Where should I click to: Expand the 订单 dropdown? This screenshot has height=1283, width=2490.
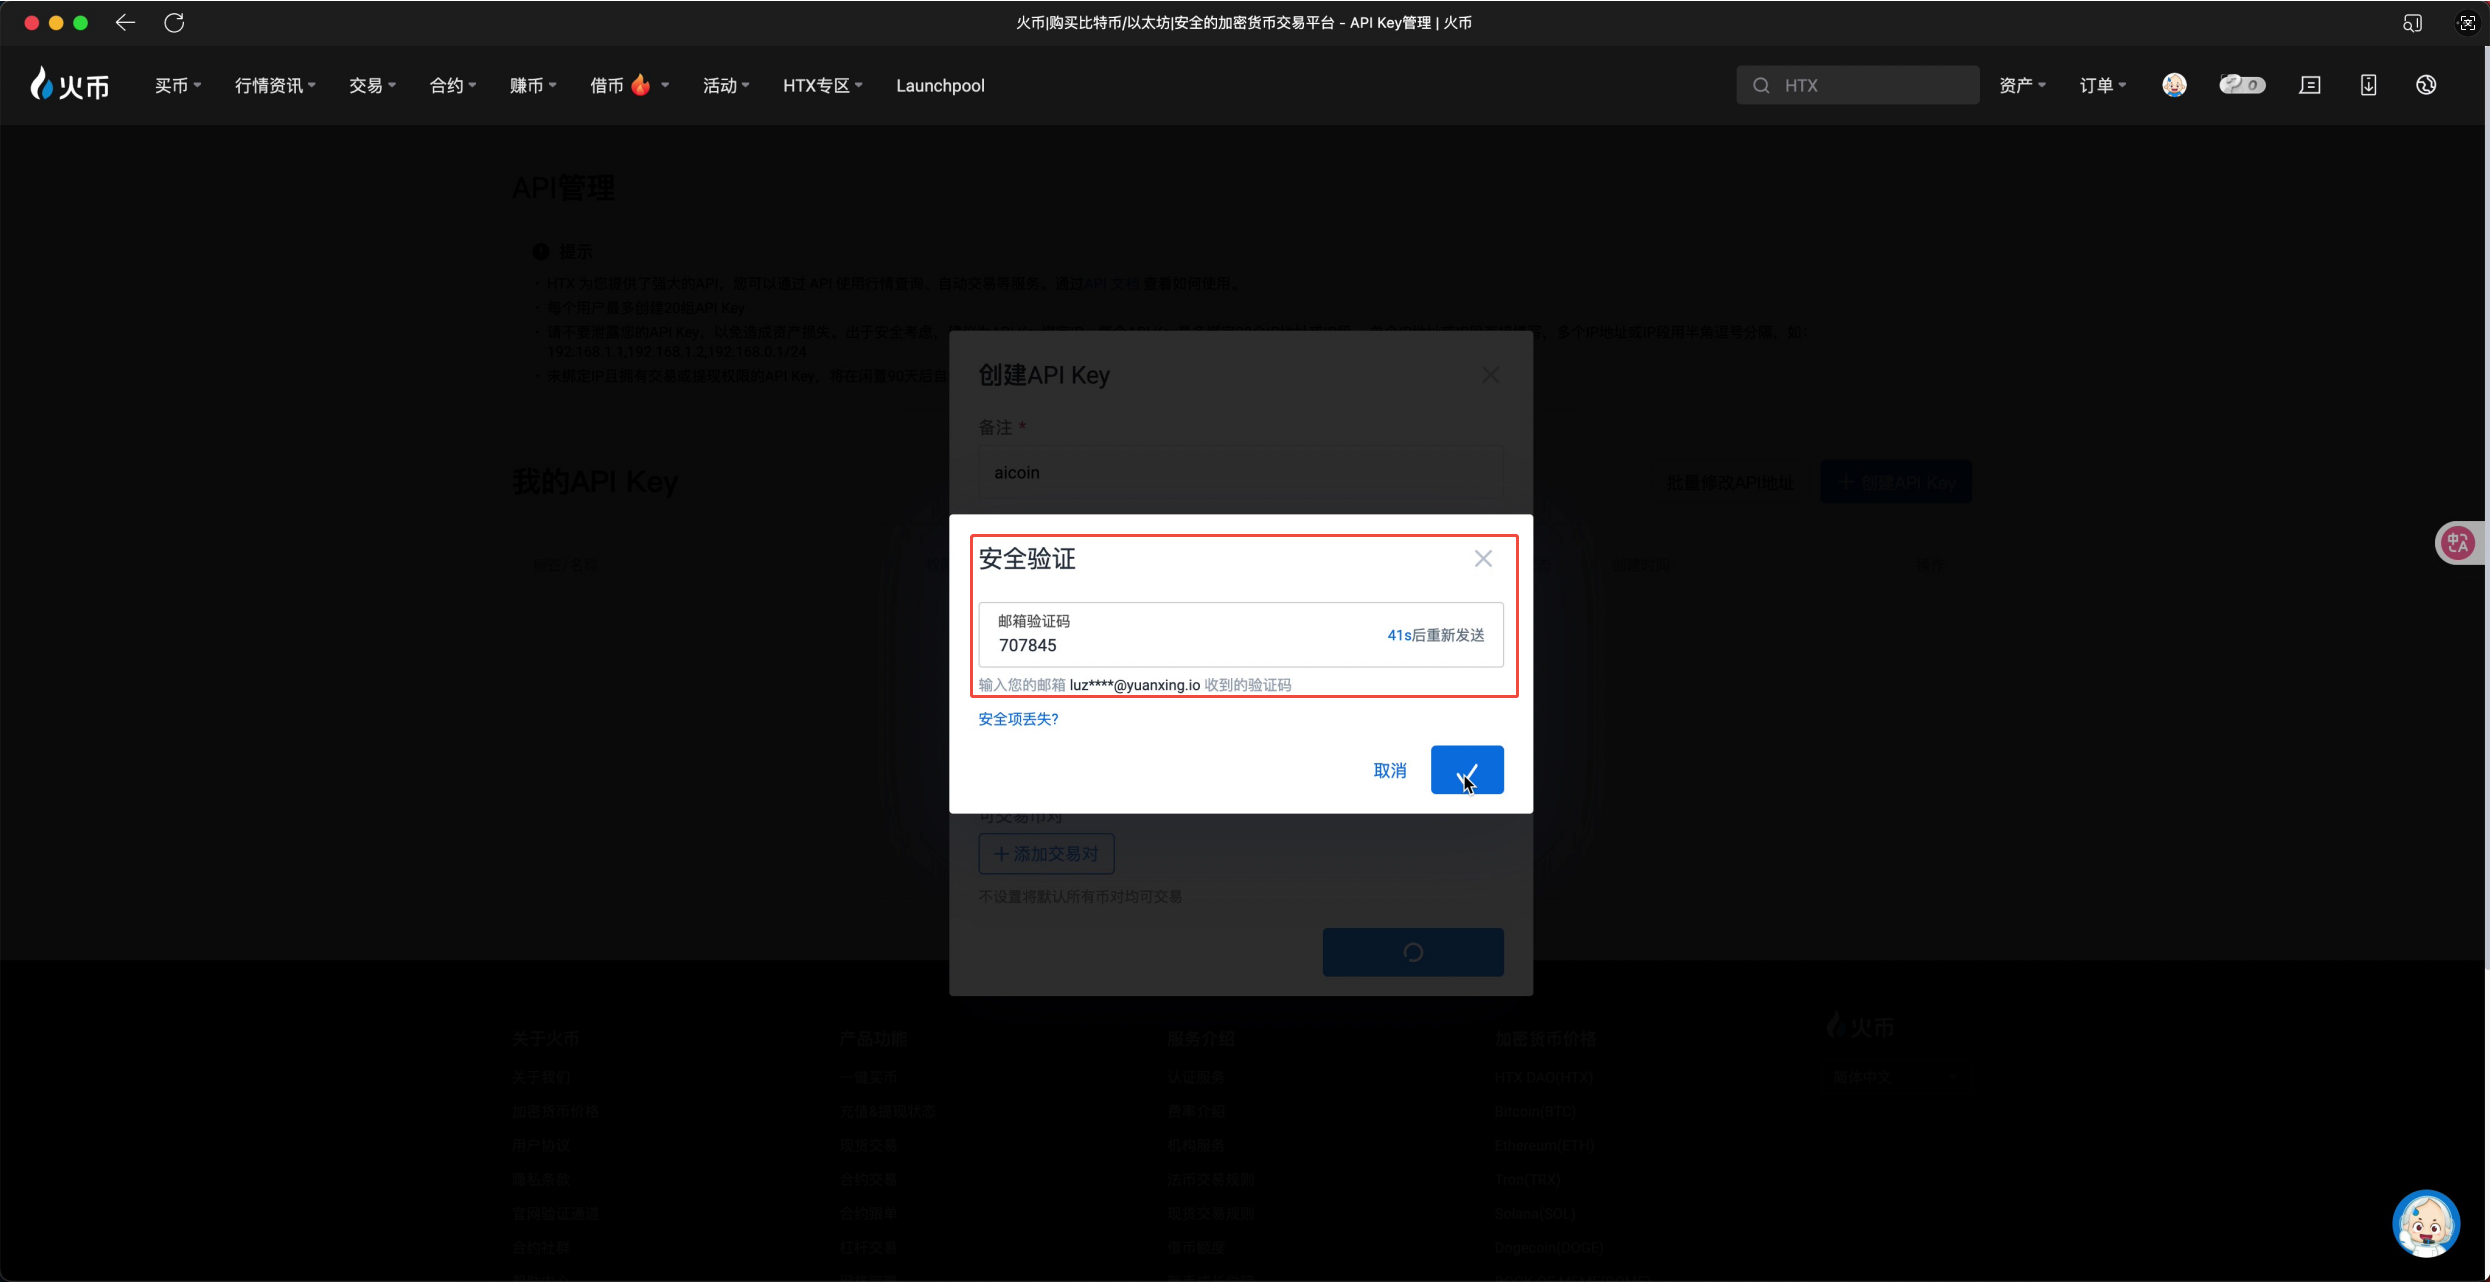pos(2103,86)
